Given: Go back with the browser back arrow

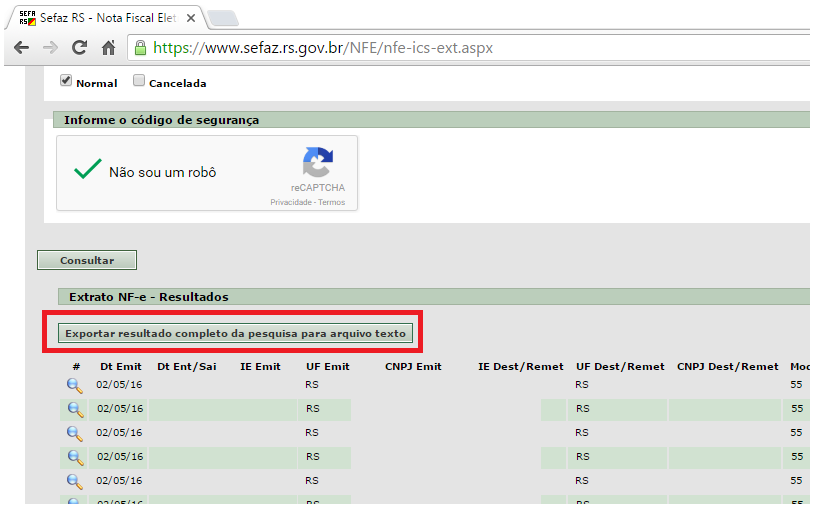Looking at the screenshot, I should [21, 48].
